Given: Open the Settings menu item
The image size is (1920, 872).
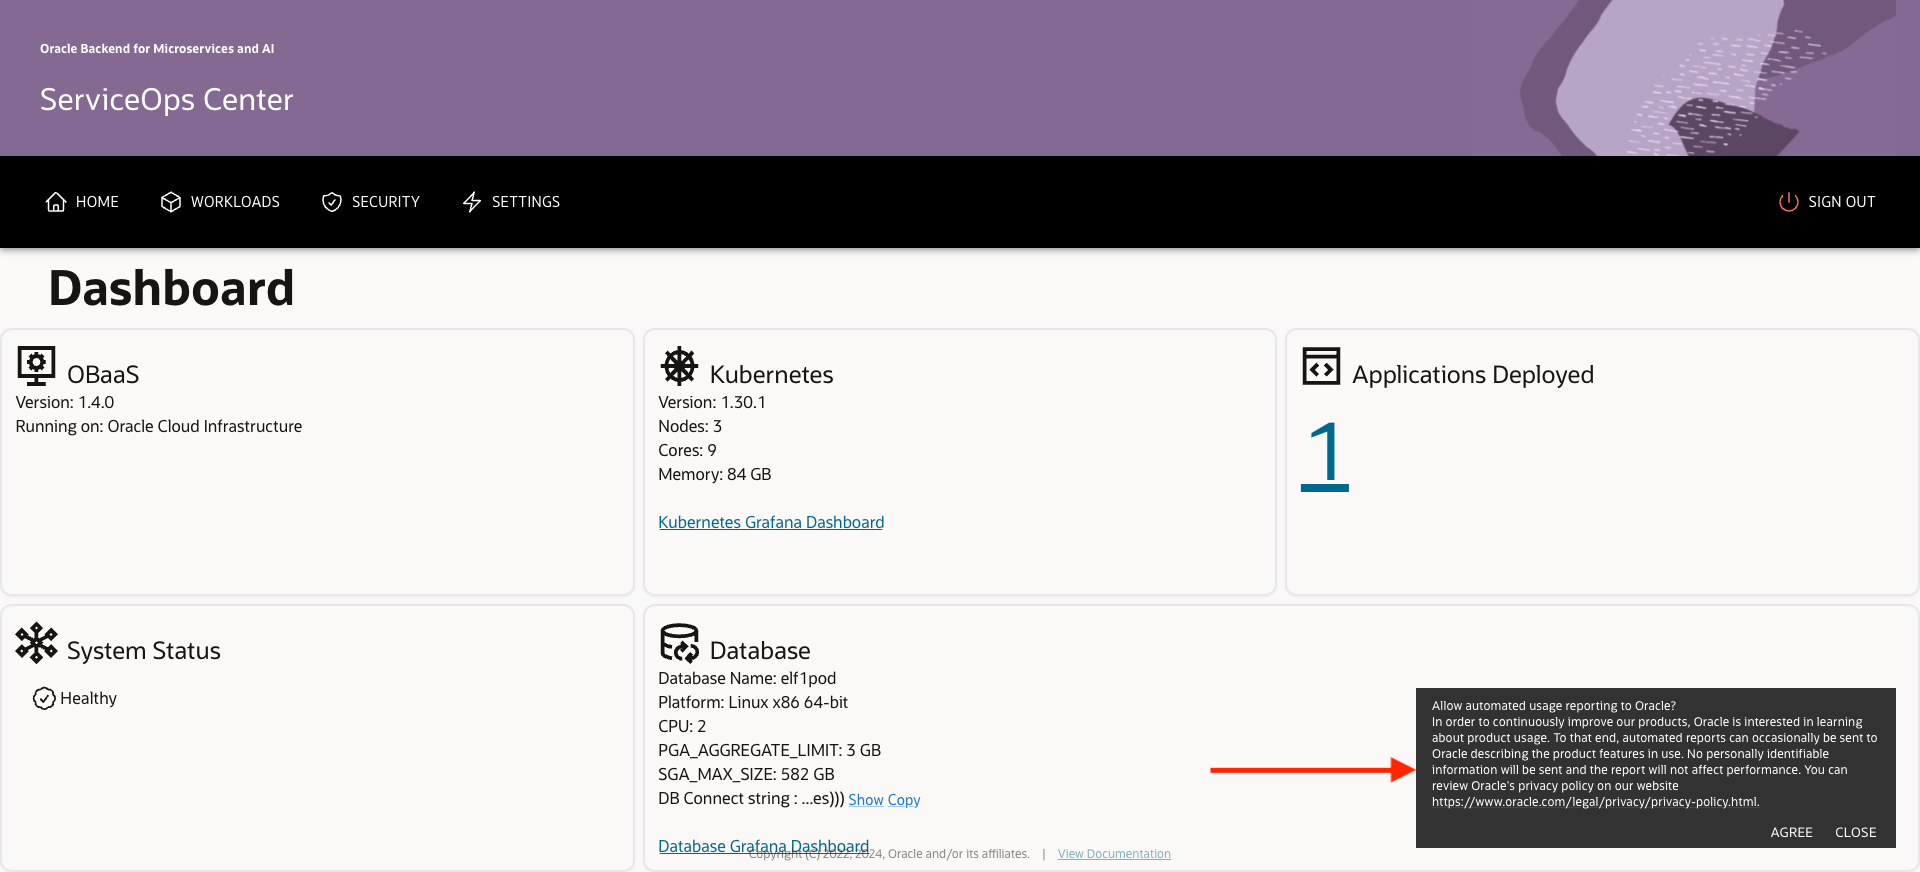Looking at the screenshot, I should [x=525, y=202].
